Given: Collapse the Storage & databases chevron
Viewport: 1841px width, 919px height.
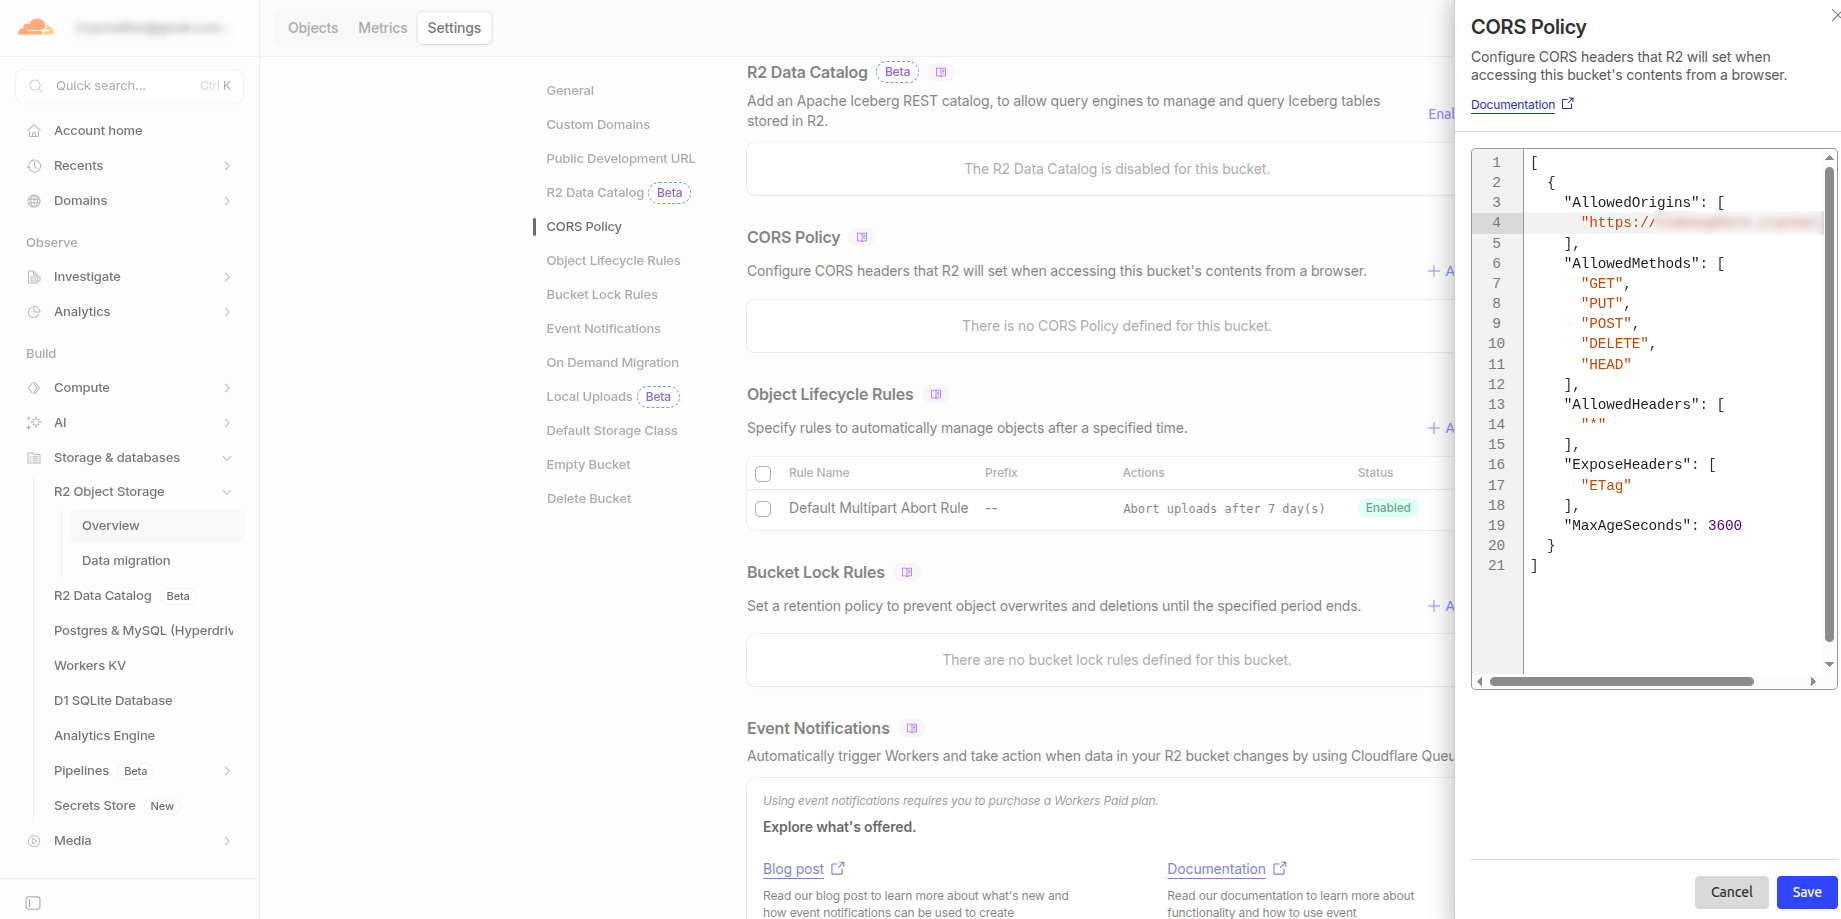Looking at the screenshot, I should coord(227,458).
